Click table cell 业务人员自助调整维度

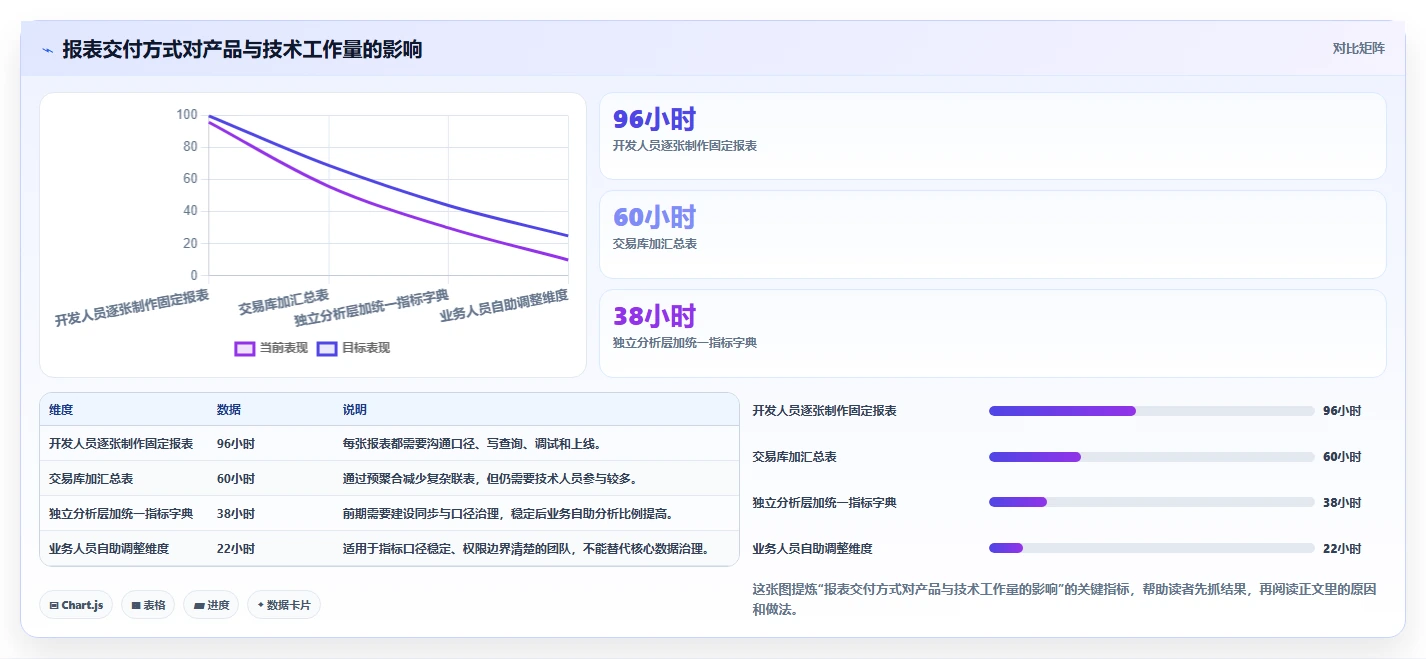109,549
